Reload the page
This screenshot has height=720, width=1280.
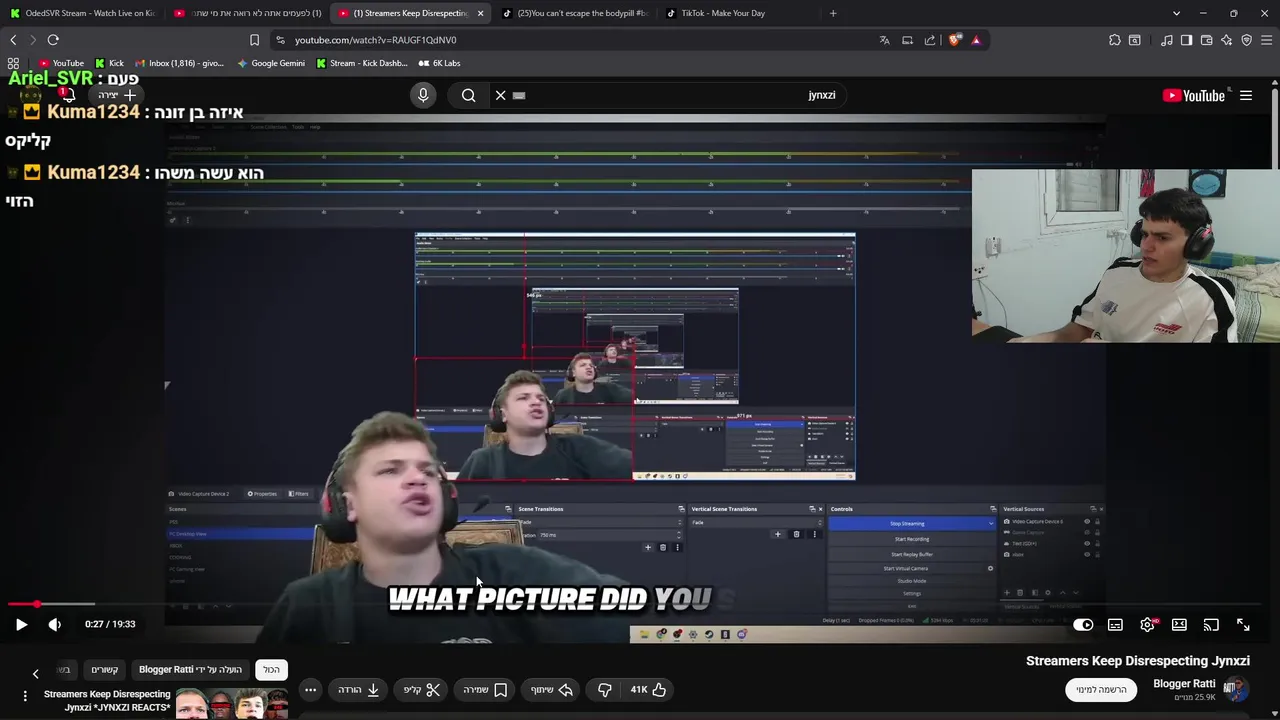click(53, 40)
